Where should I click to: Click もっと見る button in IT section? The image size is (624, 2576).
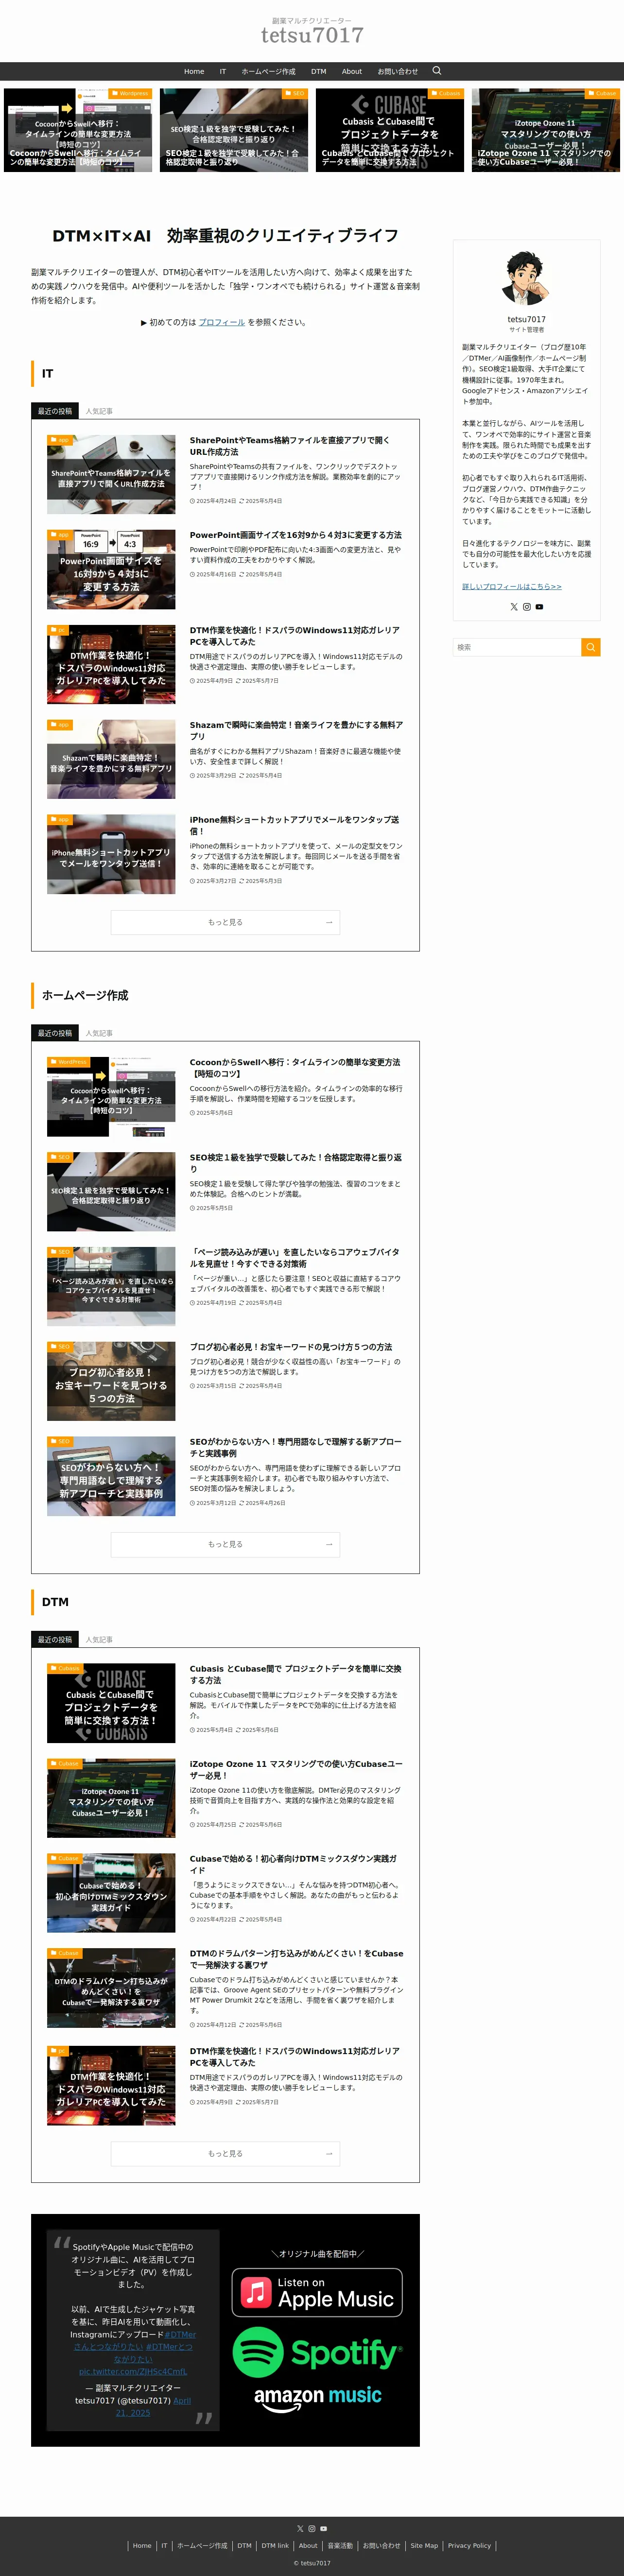[225, 922]
